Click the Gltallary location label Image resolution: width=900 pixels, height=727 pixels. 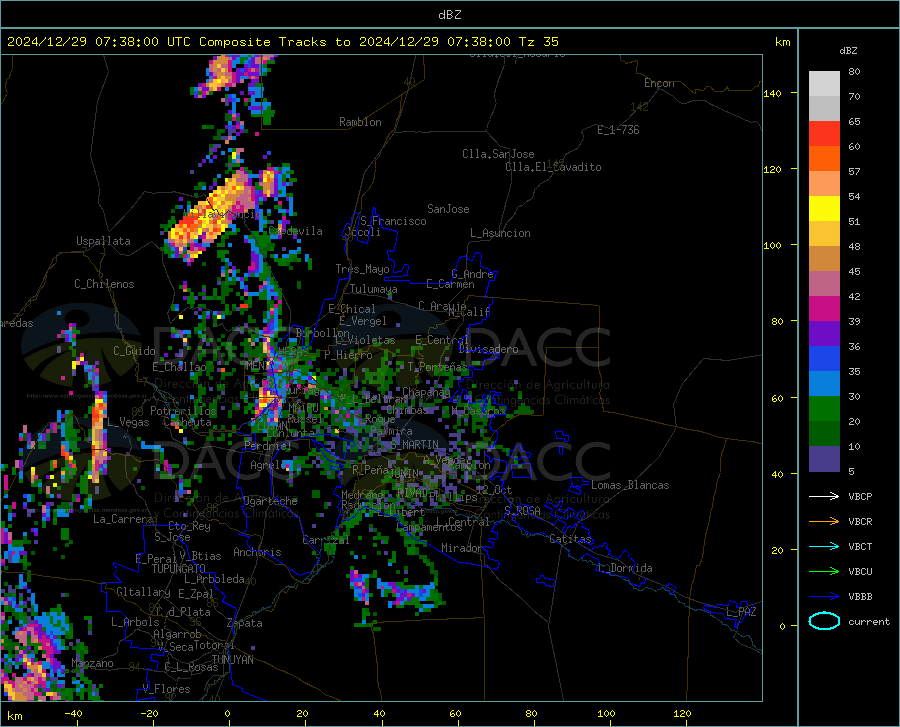coord(143,592)
